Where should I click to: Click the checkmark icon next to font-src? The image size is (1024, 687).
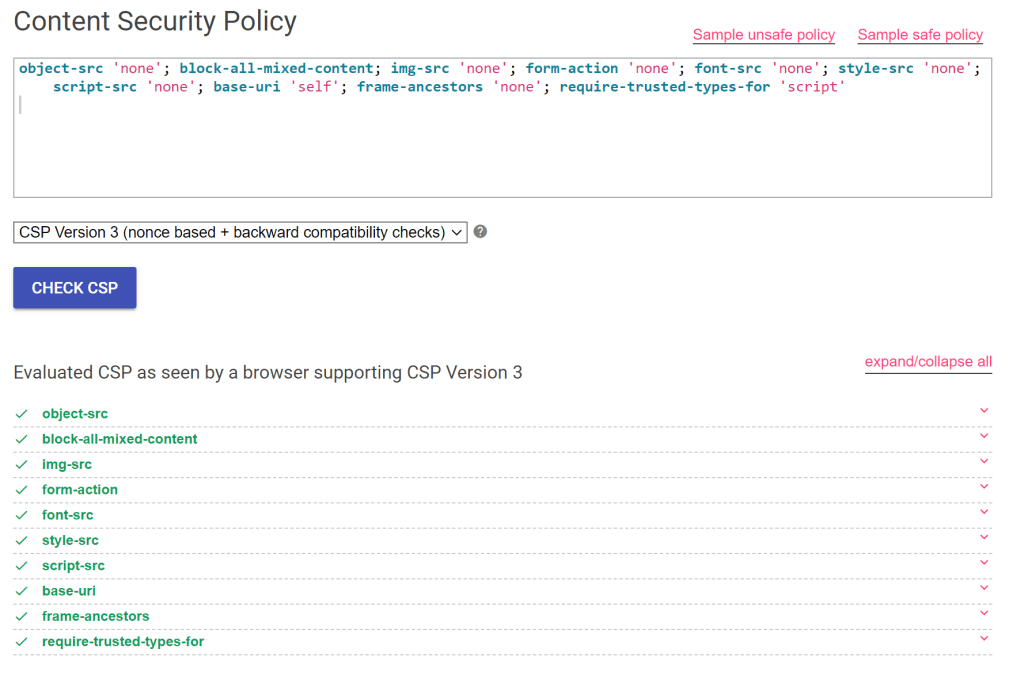point(21,515)
